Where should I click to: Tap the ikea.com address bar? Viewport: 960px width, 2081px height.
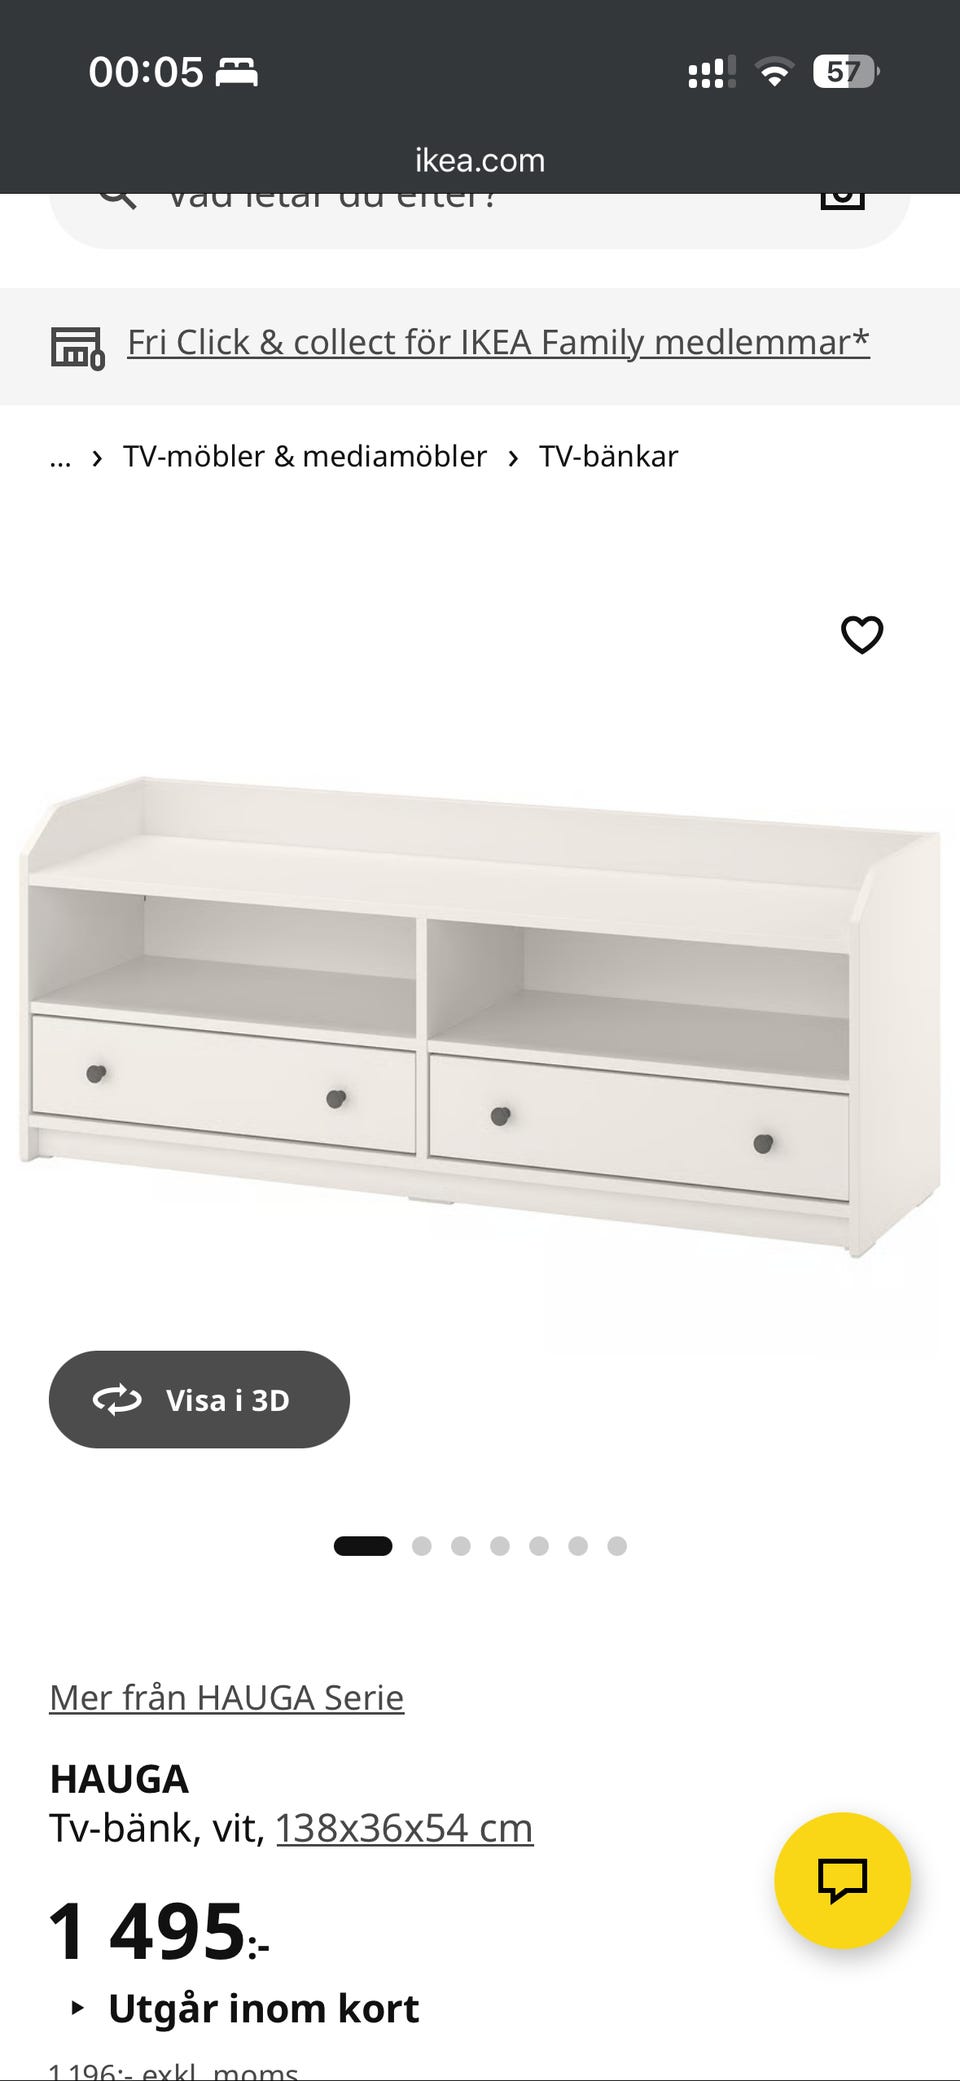coord(480,160)
